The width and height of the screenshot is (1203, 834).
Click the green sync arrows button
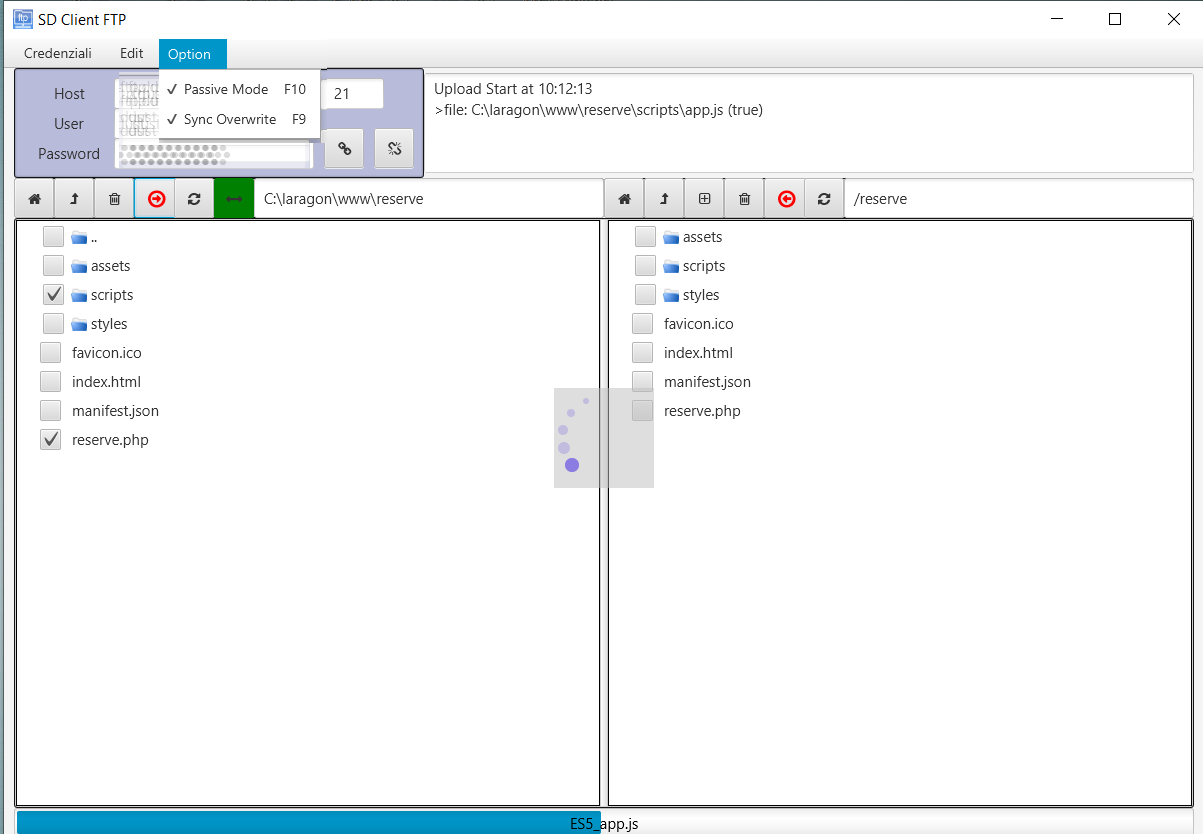(234, 199)
